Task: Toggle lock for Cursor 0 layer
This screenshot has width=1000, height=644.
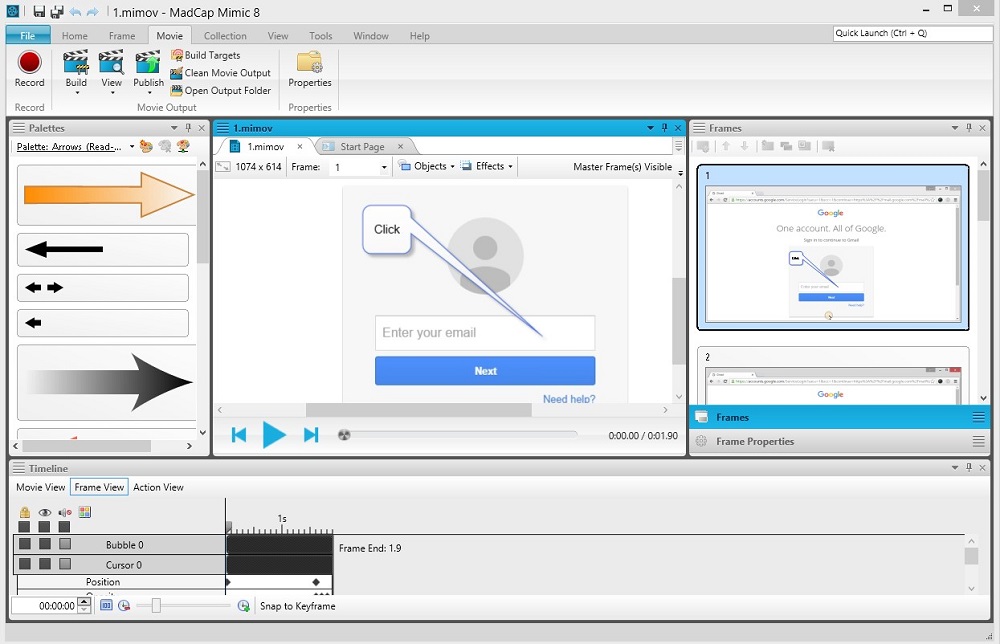Action: click(24, 564)
